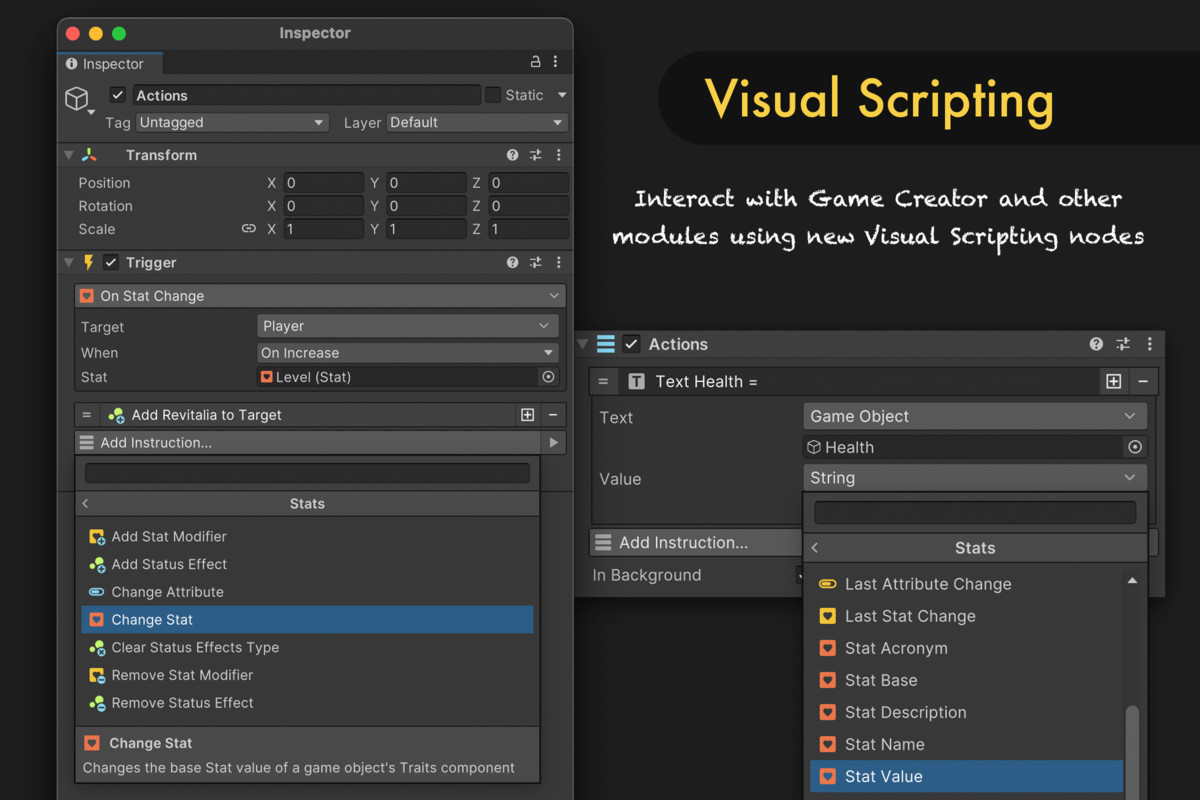The image size is (1200, 800).
Task: Click plus icon on Add Revitalia row
Action: (528, 415)
